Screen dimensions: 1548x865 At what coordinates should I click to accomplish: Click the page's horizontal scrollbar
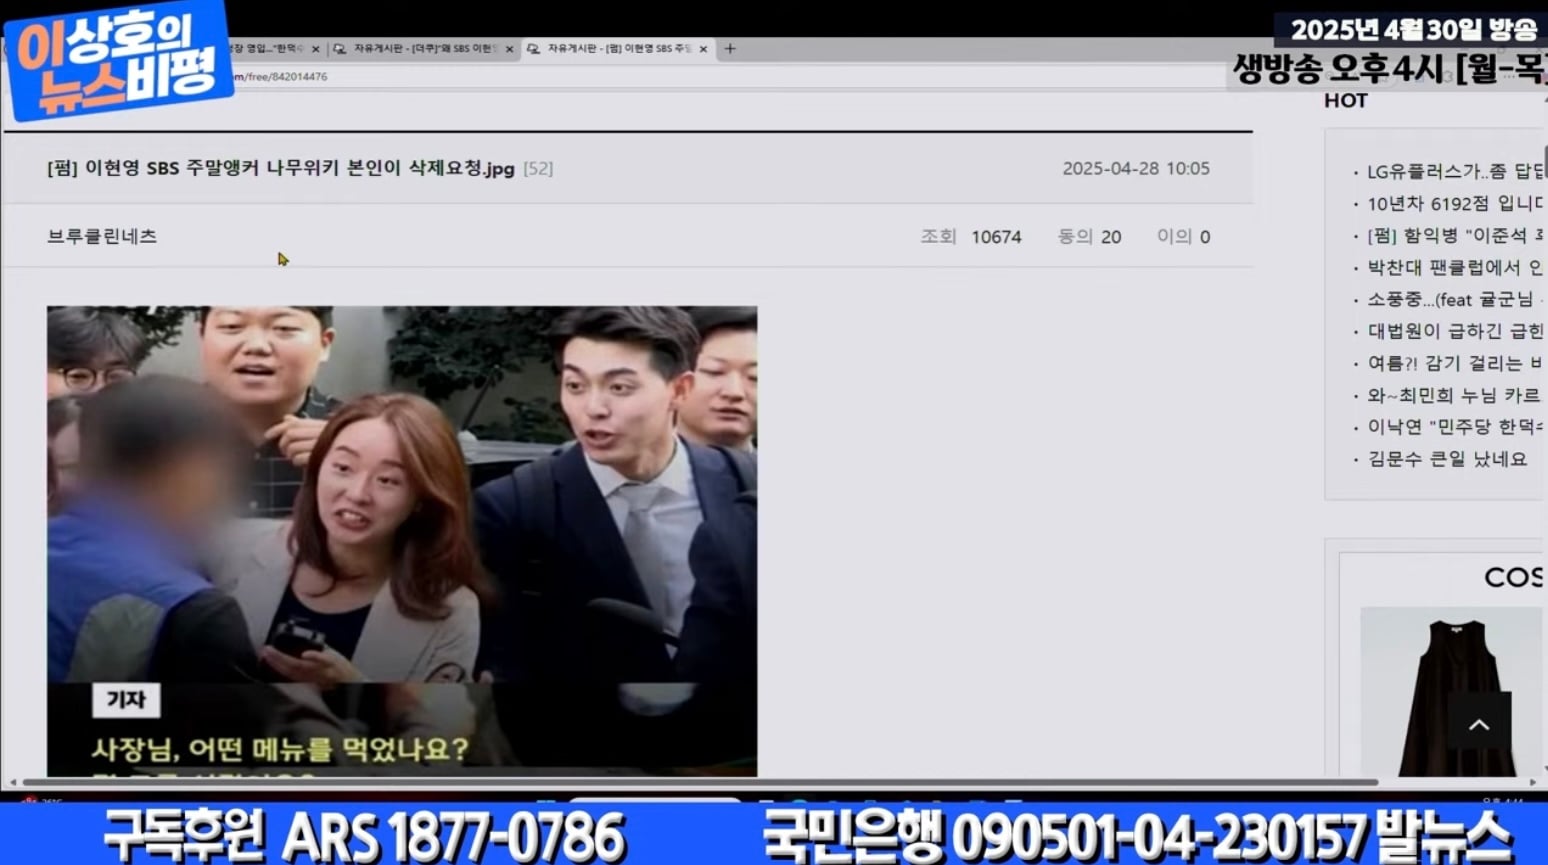tap(700, 782)
